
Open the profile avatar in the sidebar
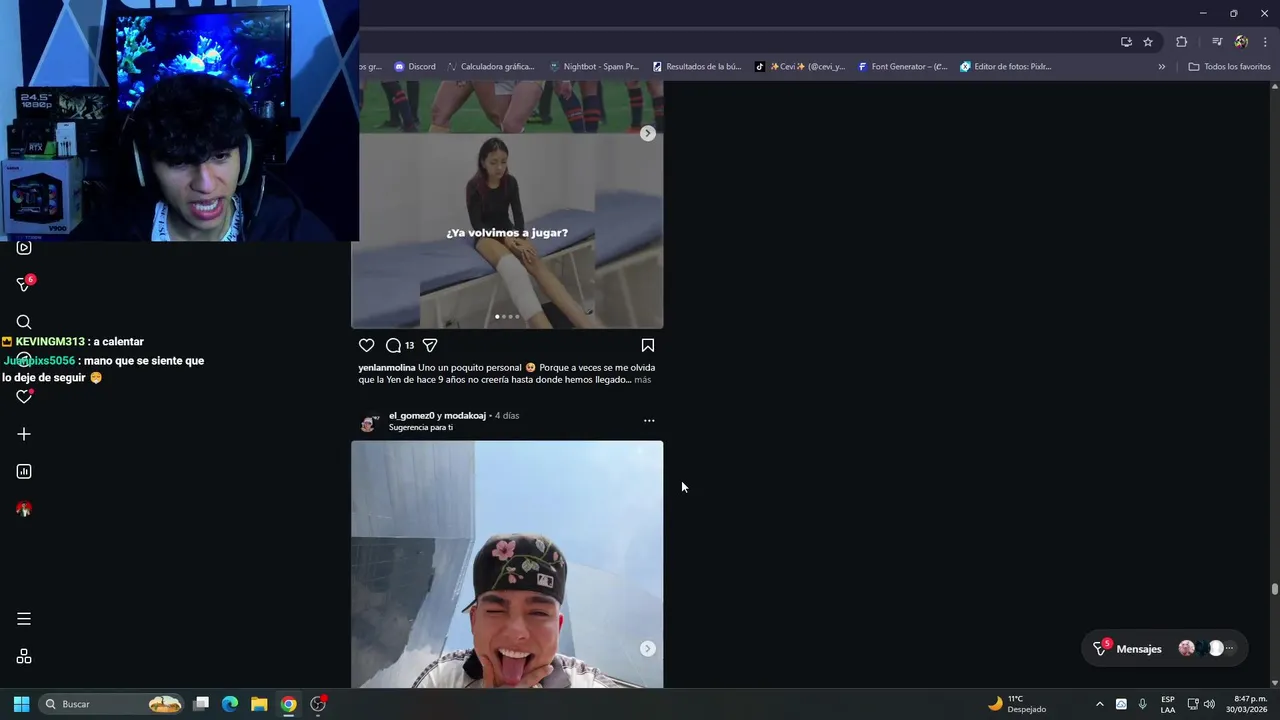pos(24,509)
